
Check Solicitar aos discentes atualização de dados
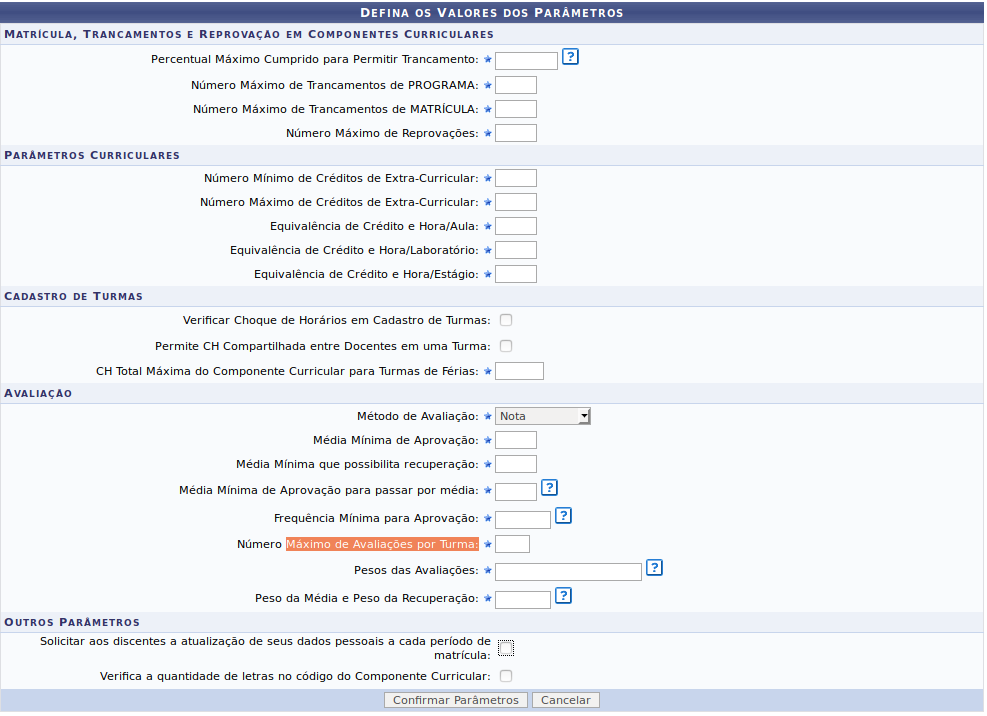(506, 648)
